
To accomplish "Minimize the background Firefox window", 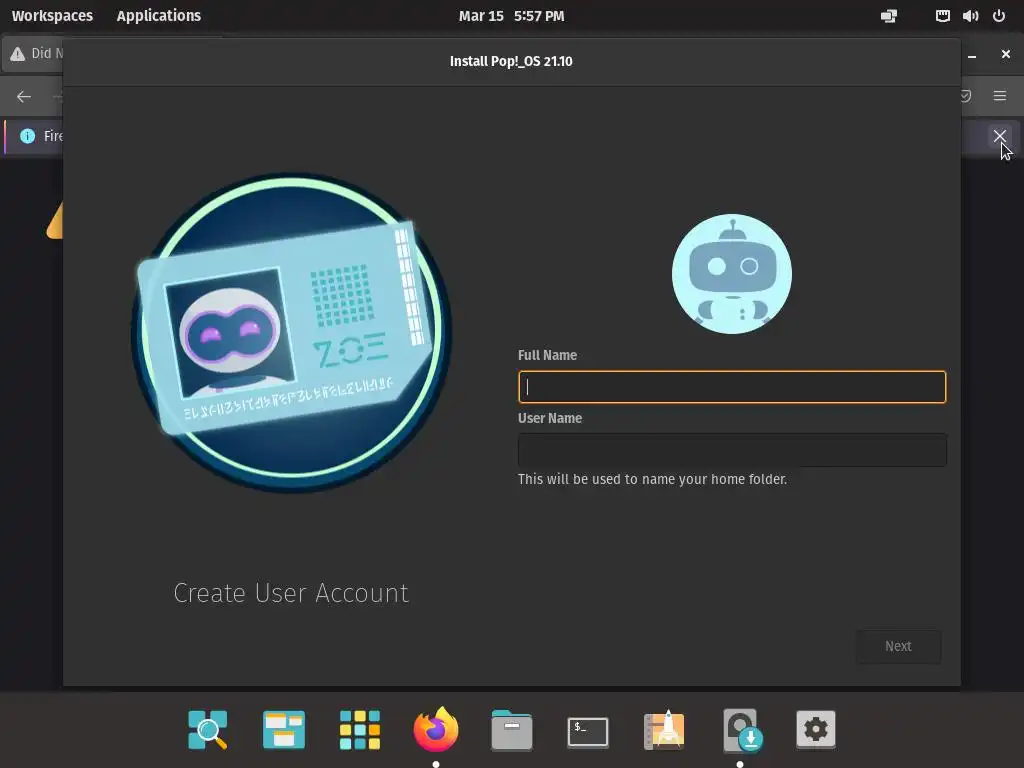I will pos(972,55).
